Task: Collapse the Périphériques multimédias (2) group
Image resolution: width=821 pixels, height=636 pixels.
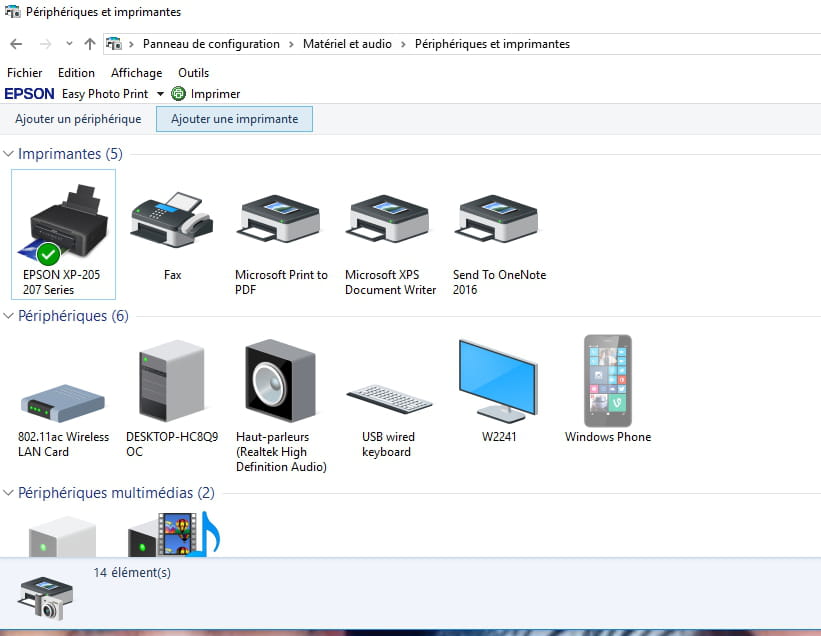Action: pos(8,493)
